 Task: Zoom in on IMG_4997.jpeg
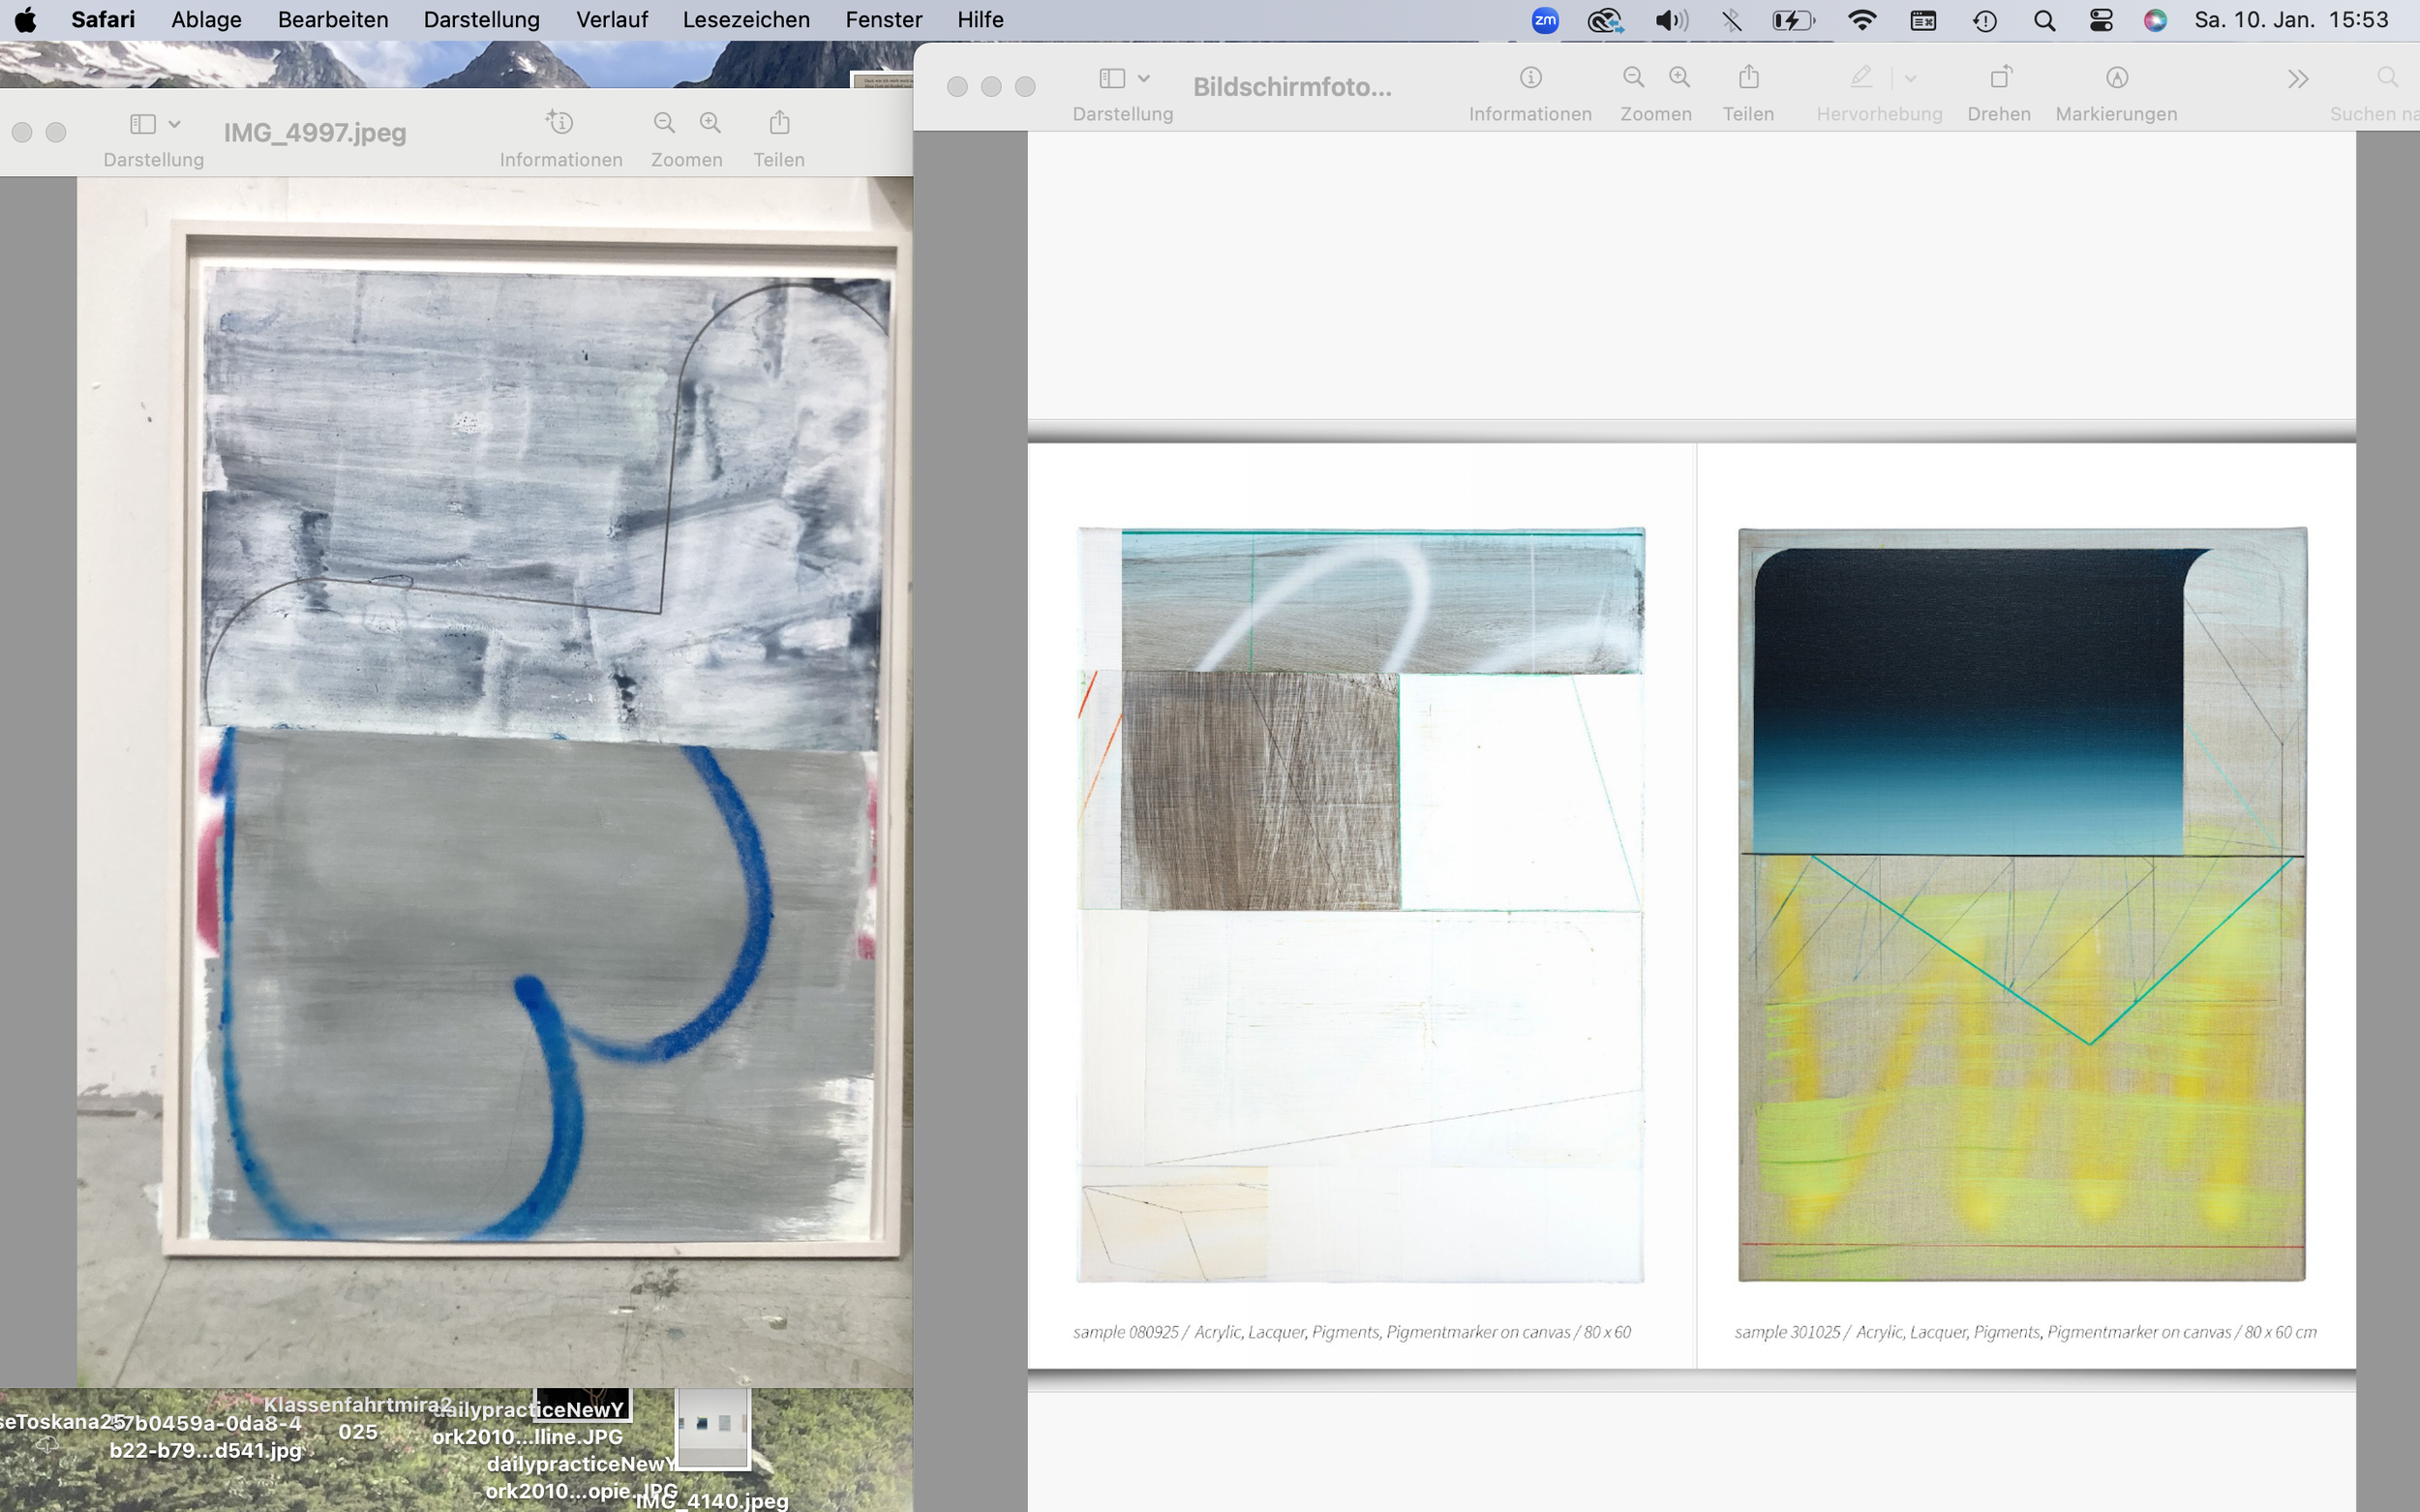[710, 123]
